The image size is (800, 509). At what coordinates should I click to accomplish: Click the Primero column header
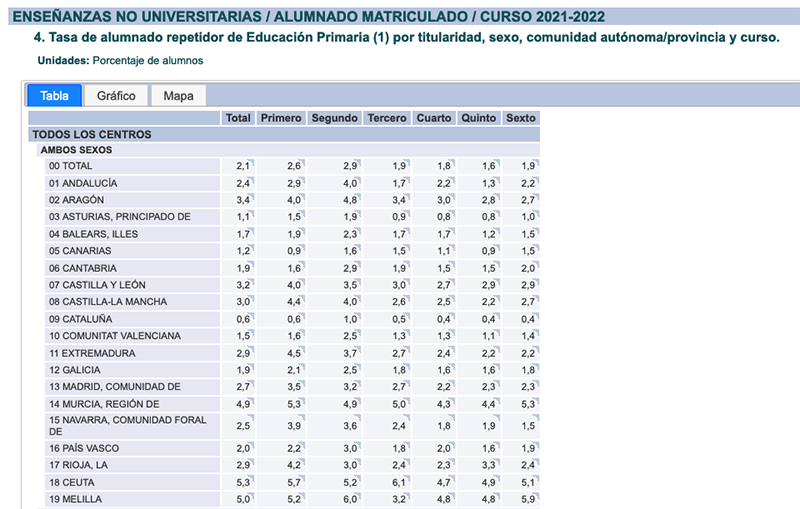280,118
